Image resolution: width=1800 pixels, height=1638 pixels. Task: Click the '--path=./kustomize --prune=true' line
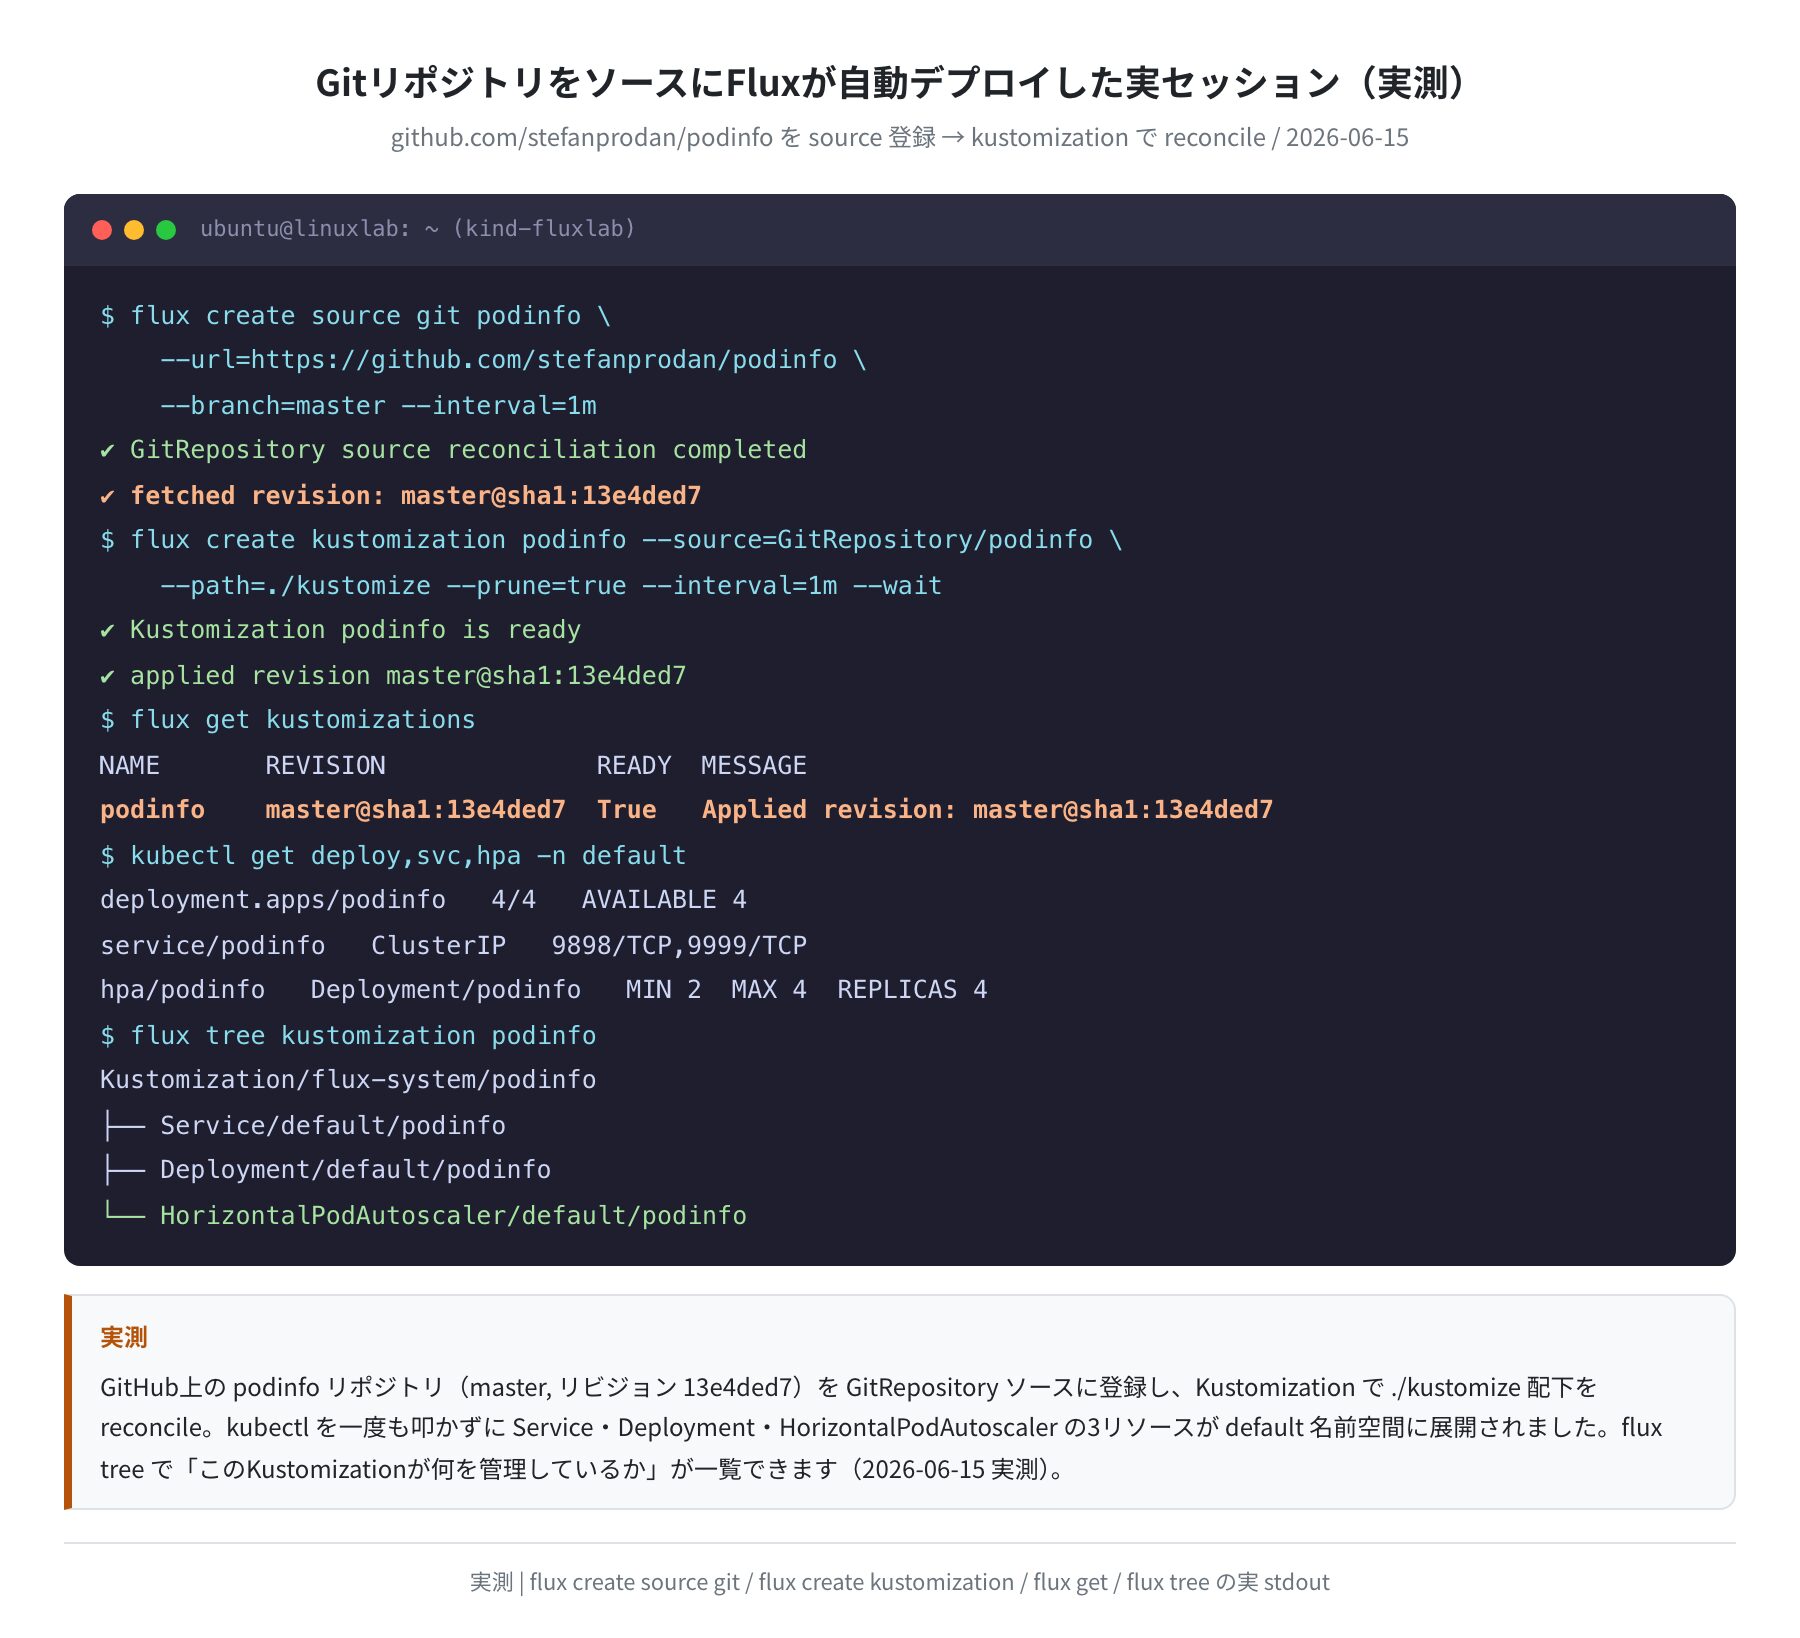tap(551, 586)
